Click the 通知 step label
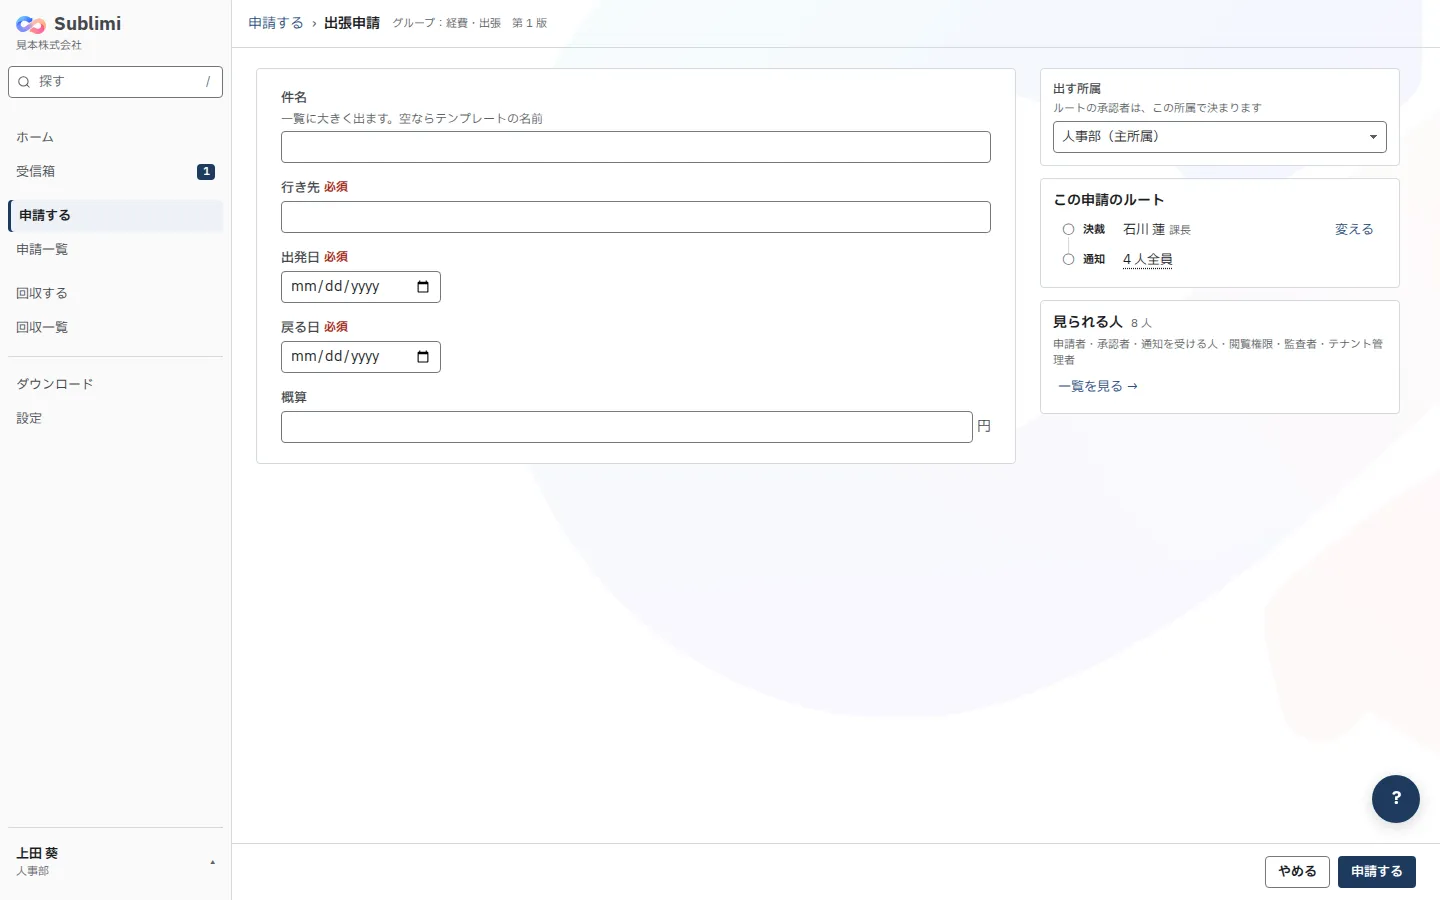The width and height of the screenshot is (1440, 900). [x=1094, y=259]
